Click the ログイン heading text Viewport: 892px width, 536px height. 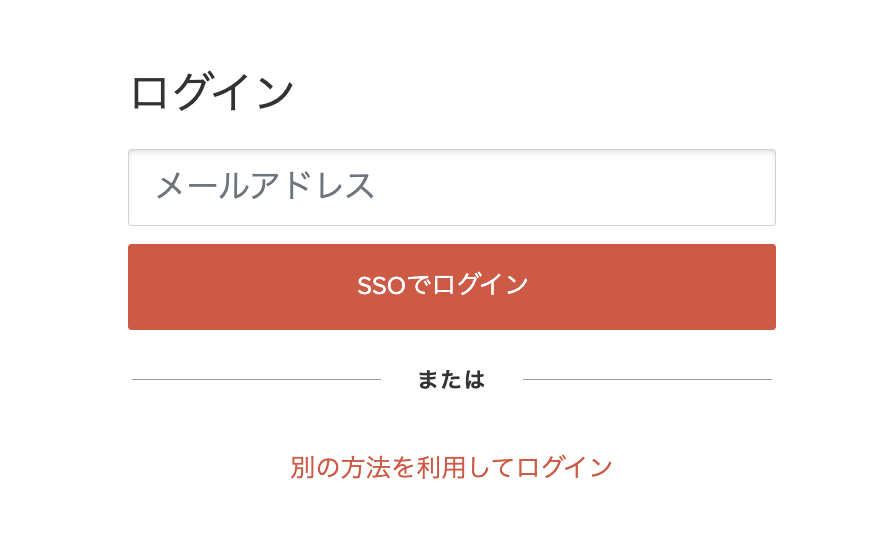point(212,91)
